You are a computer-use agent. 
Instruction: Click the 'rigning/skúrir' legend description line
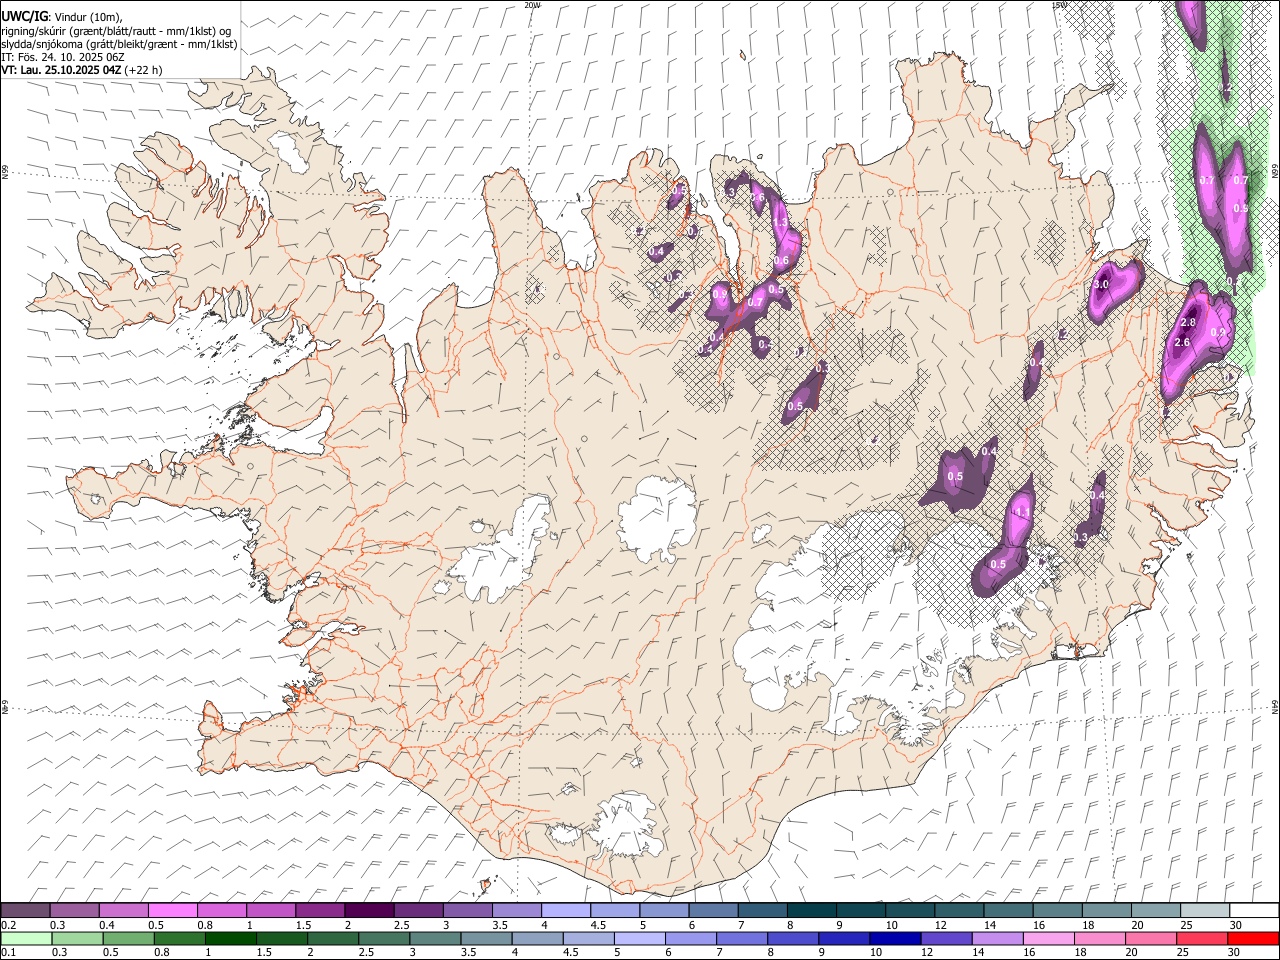click(116, 31)
